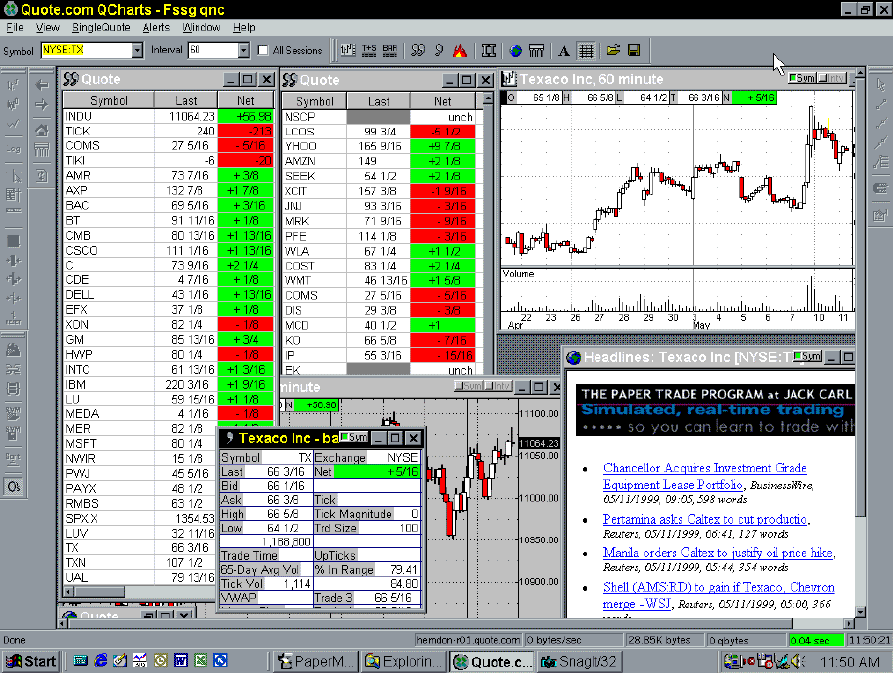Click the Sort icon in left toolbar

[x=13, y=457]
